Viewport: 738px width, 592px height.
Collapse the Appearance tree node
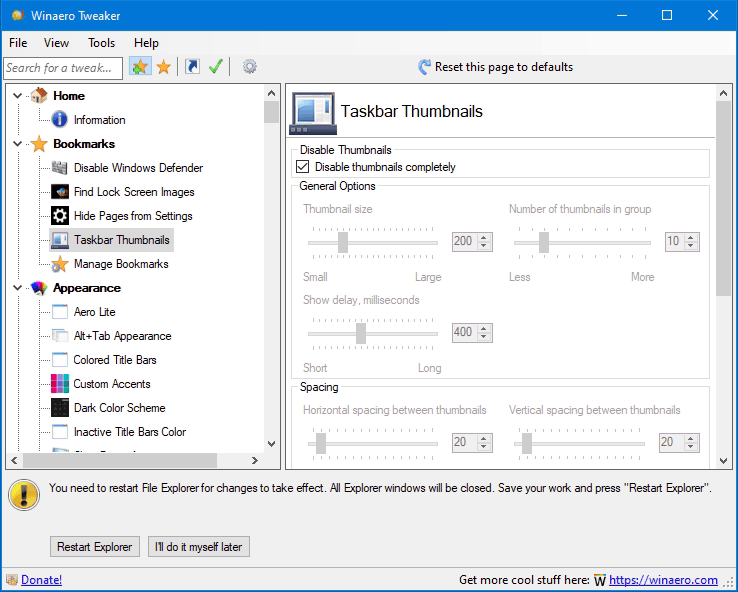[17, 288]
